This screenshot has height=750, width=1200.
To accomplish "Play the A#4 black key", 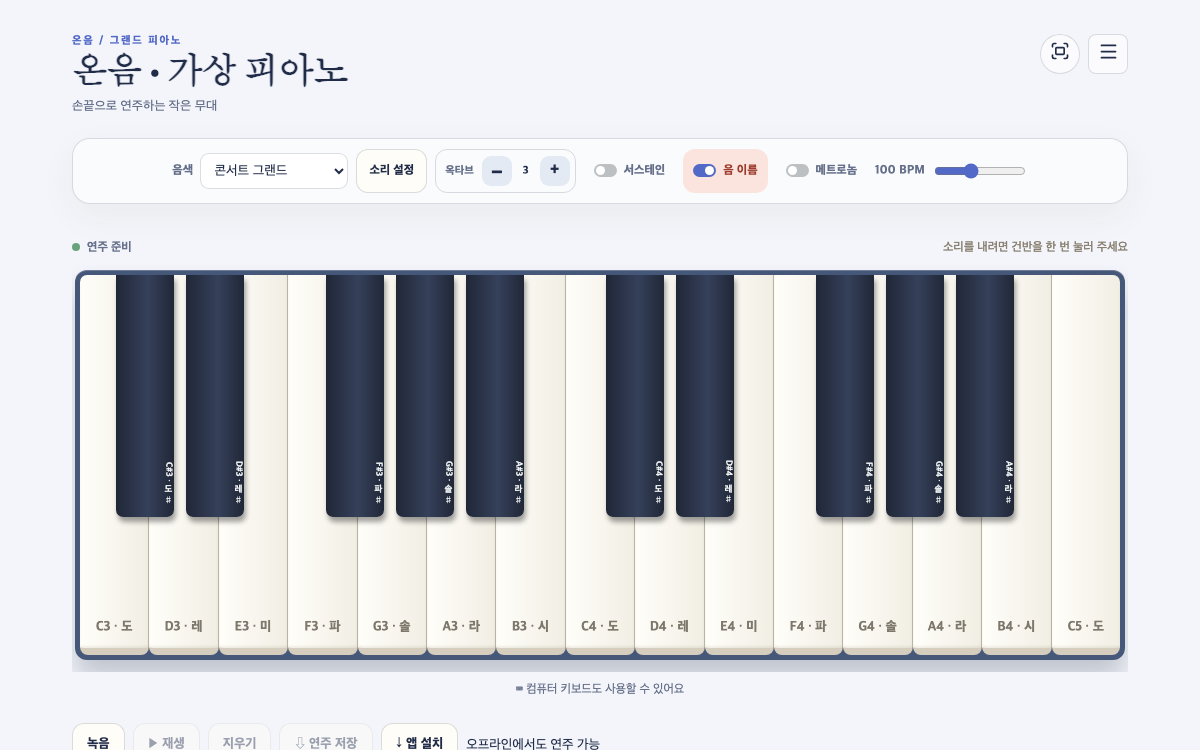I will (x=985, y=396).
